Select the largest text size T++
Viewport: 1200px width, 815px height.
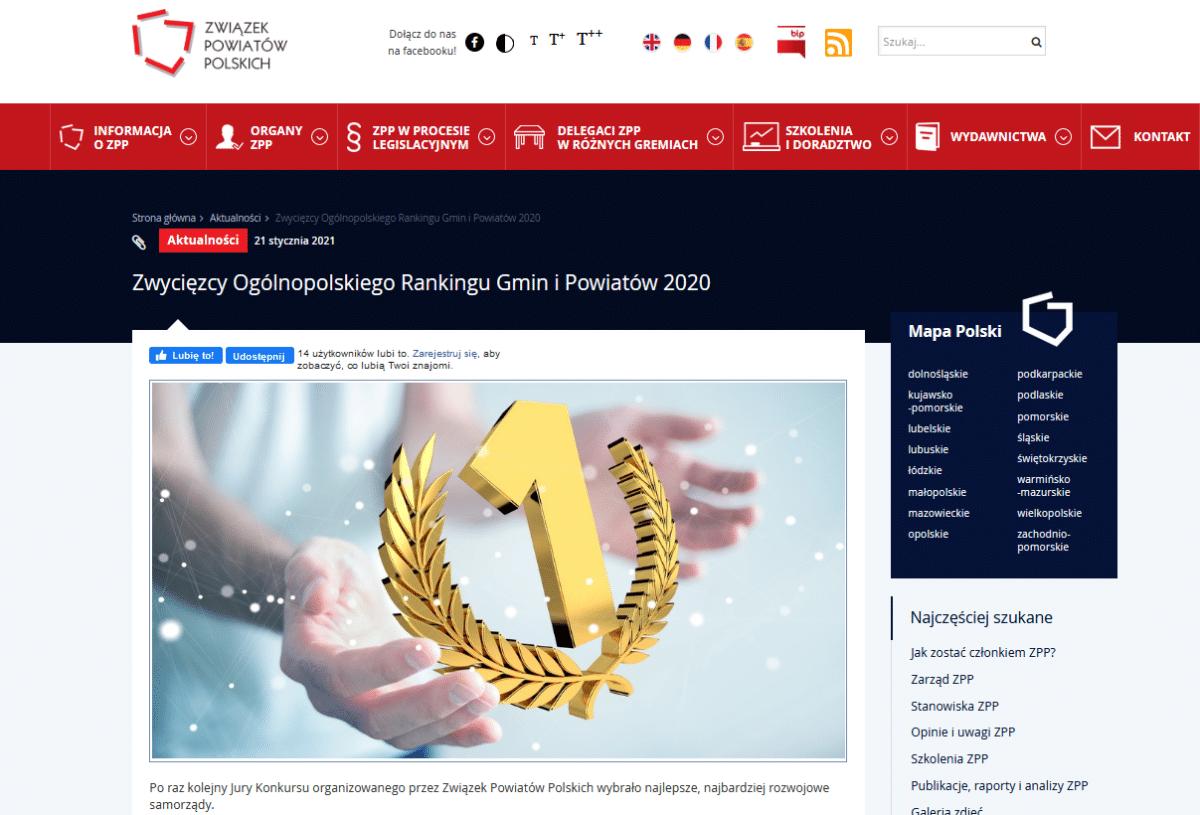(x=589, y=39)
